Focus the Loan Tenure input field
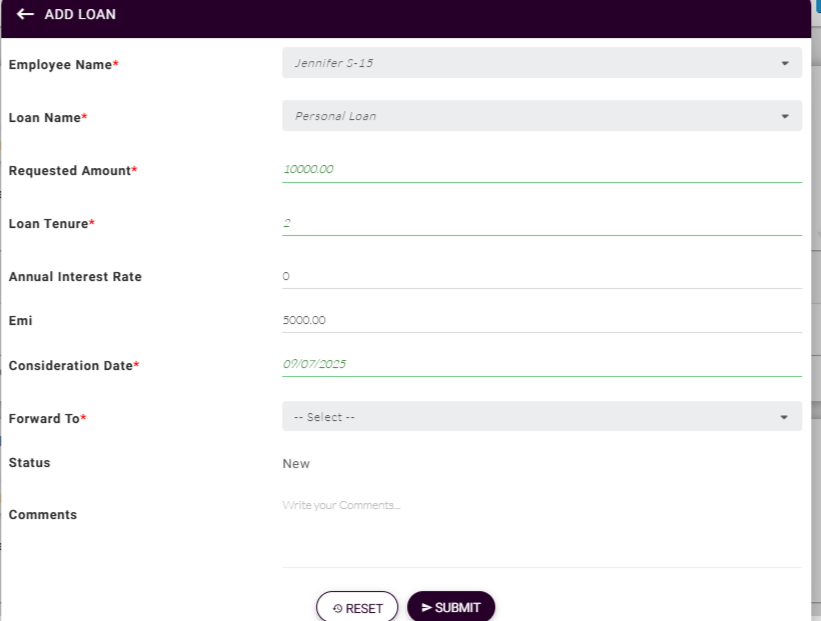The width and height of the screenshot is (821, 621). 541,223
